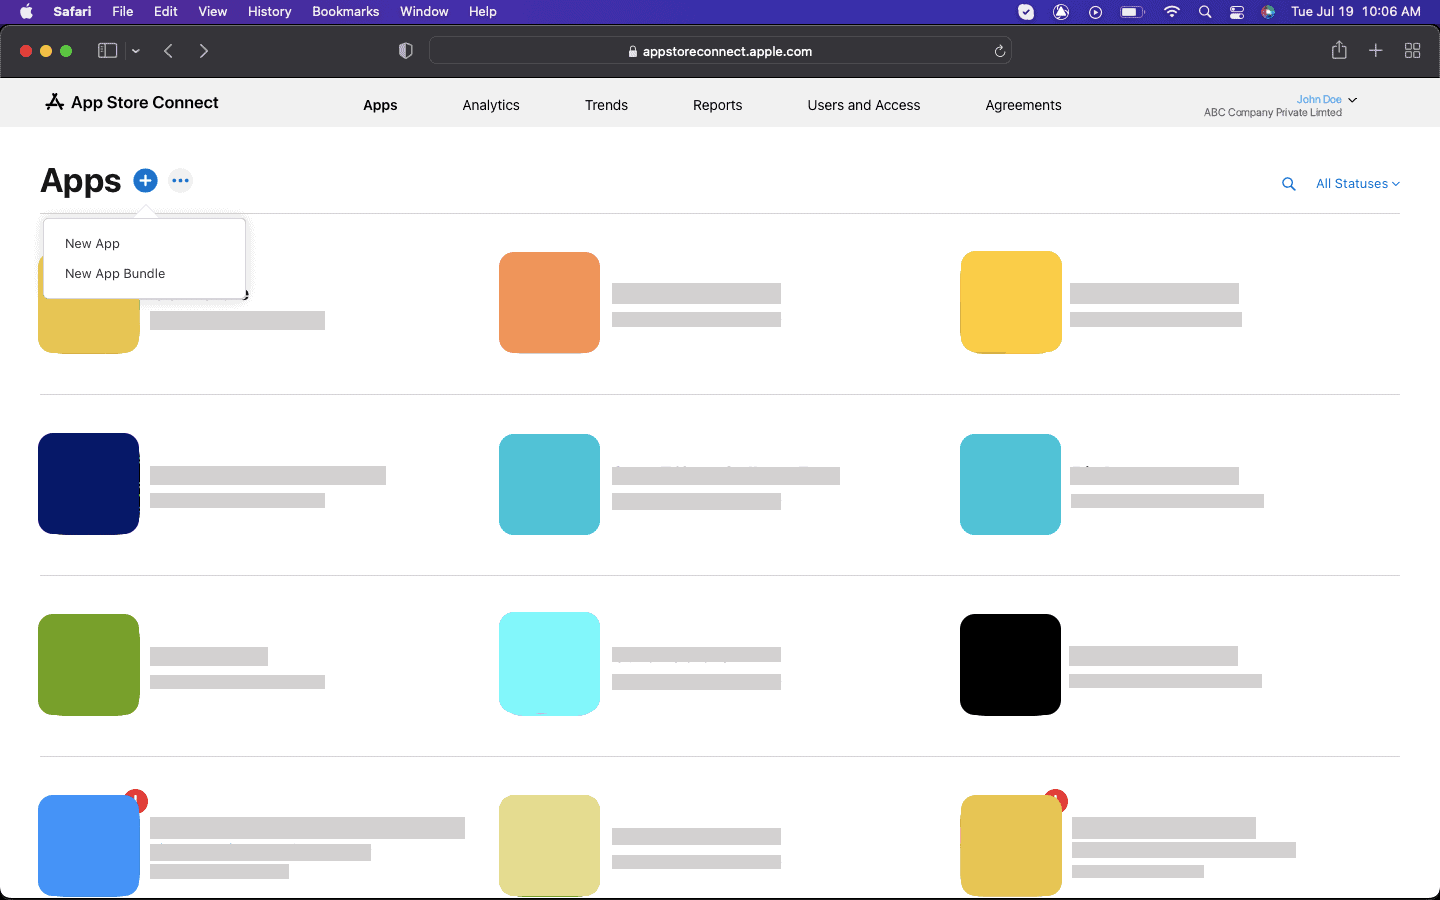
Task: Open the Bookmarks menu
Action: point(345,12)
